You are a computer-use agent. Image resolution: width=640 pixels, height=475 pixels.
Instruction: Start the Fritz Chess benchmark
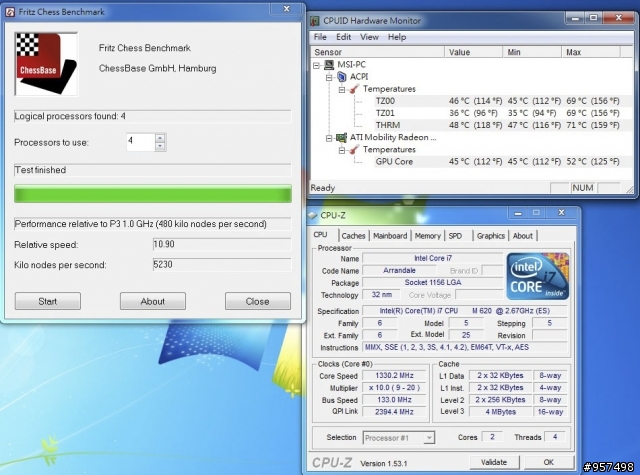[x=48, y=301]
